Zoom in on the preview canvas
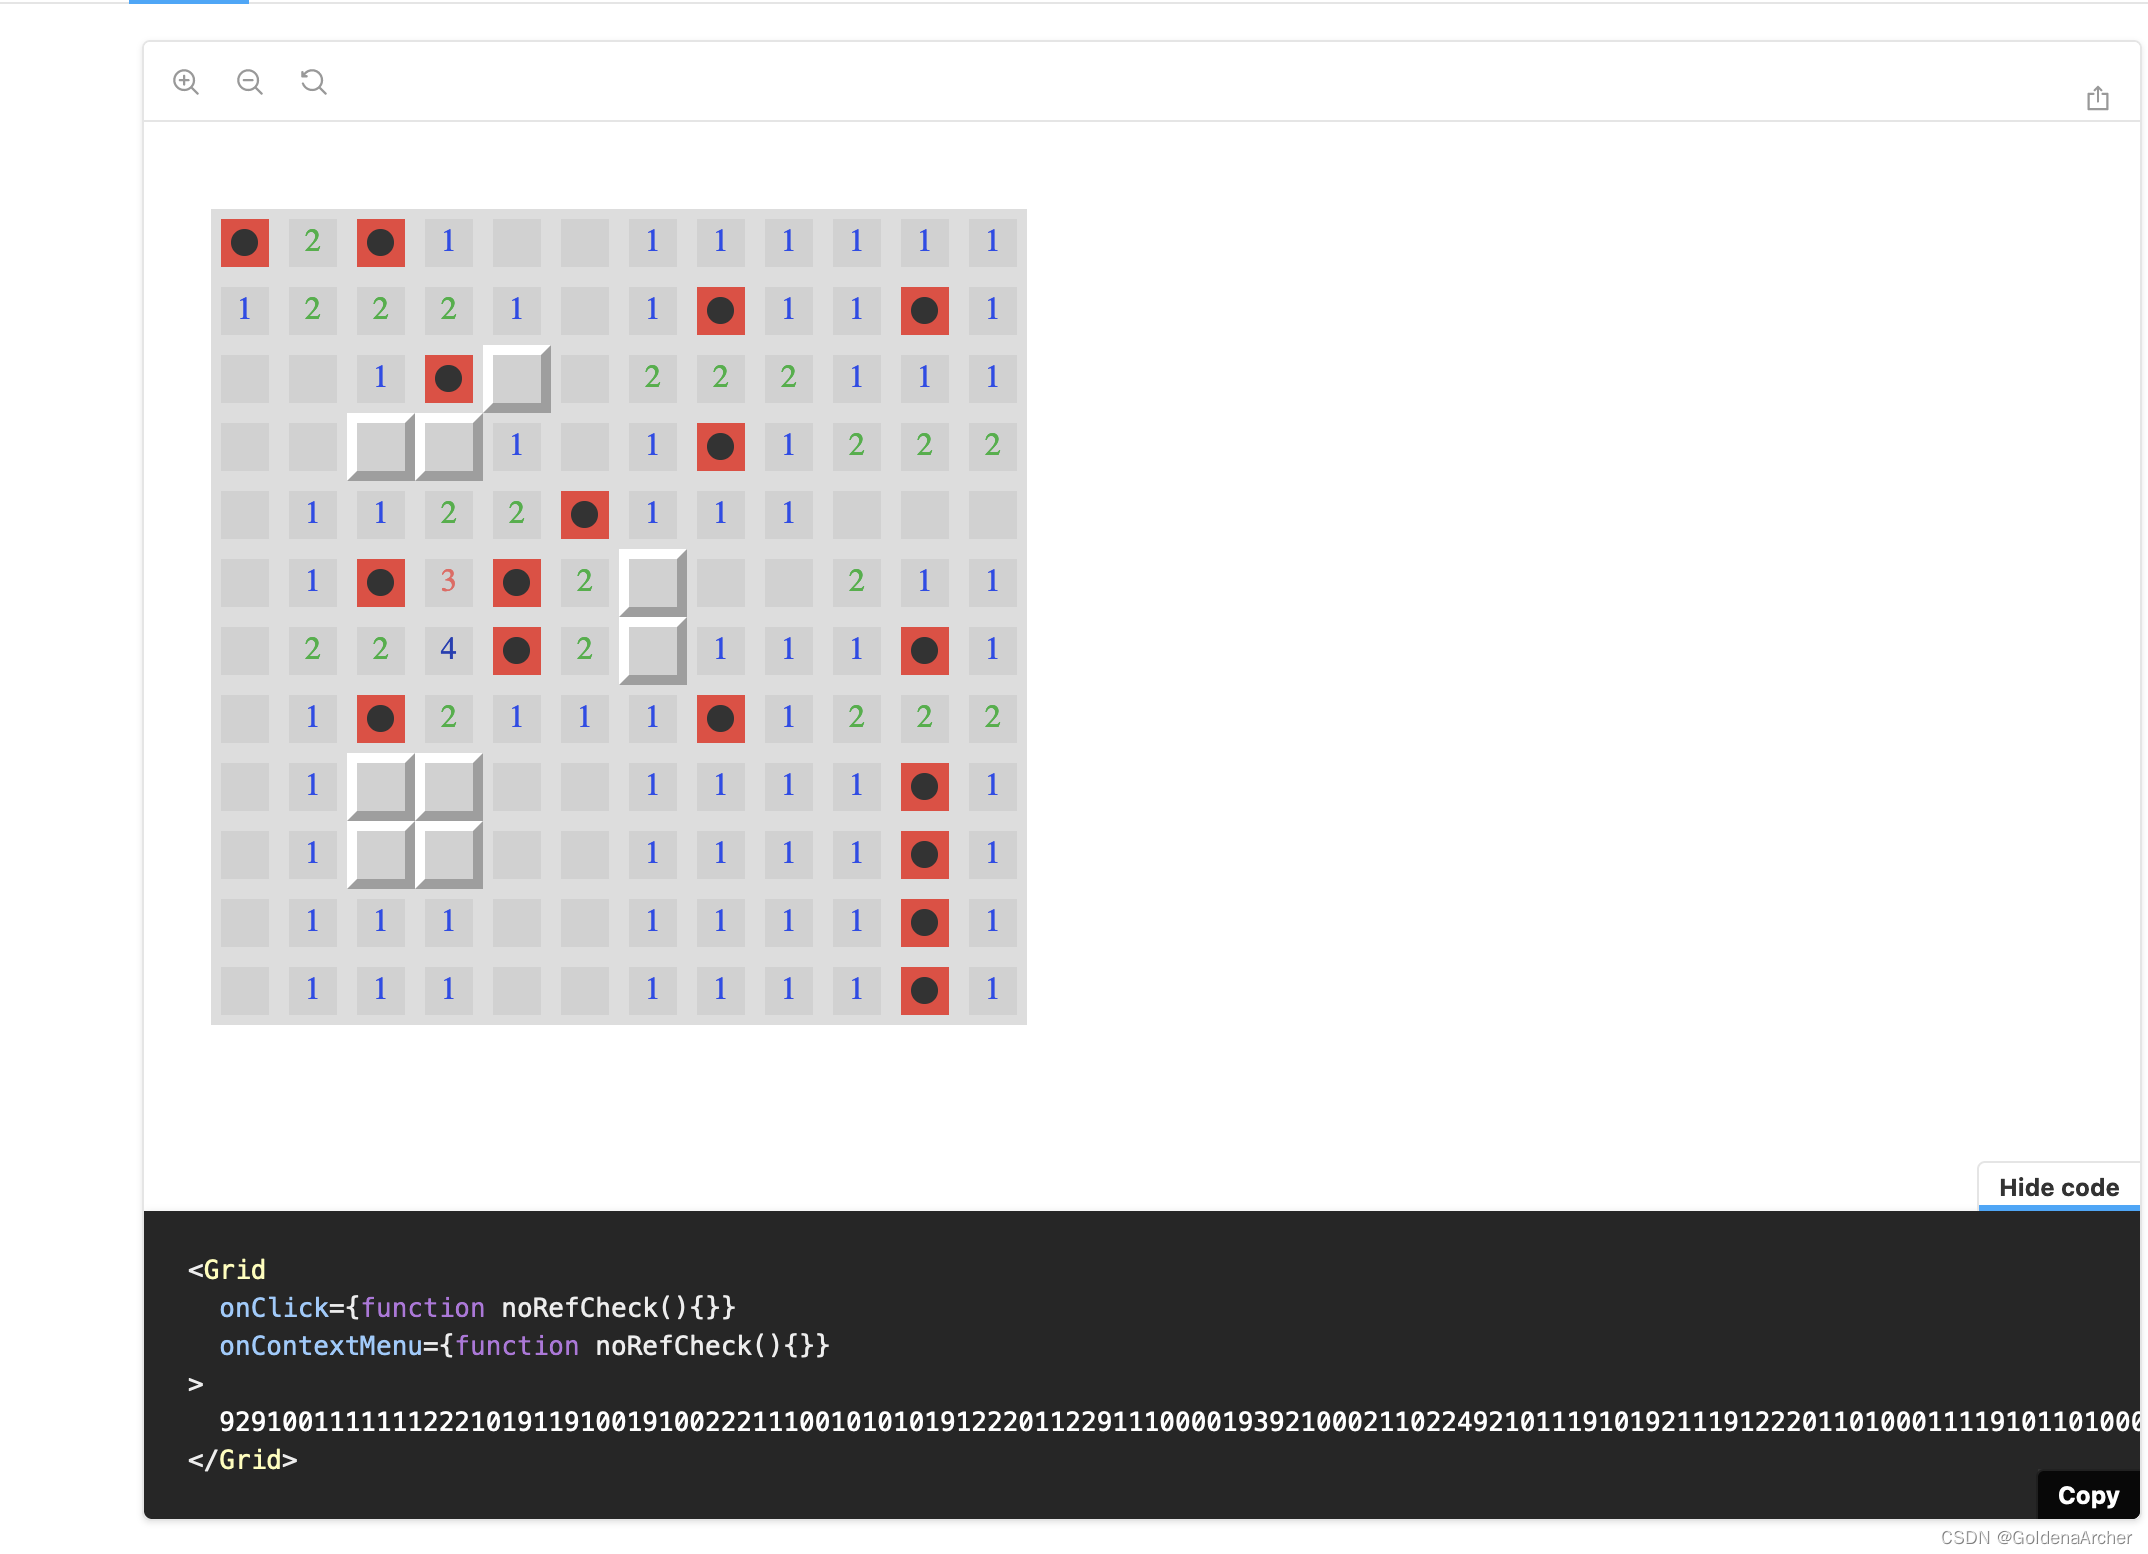The width and height of the screenshot is (2148, 1554). click(186, 82)
